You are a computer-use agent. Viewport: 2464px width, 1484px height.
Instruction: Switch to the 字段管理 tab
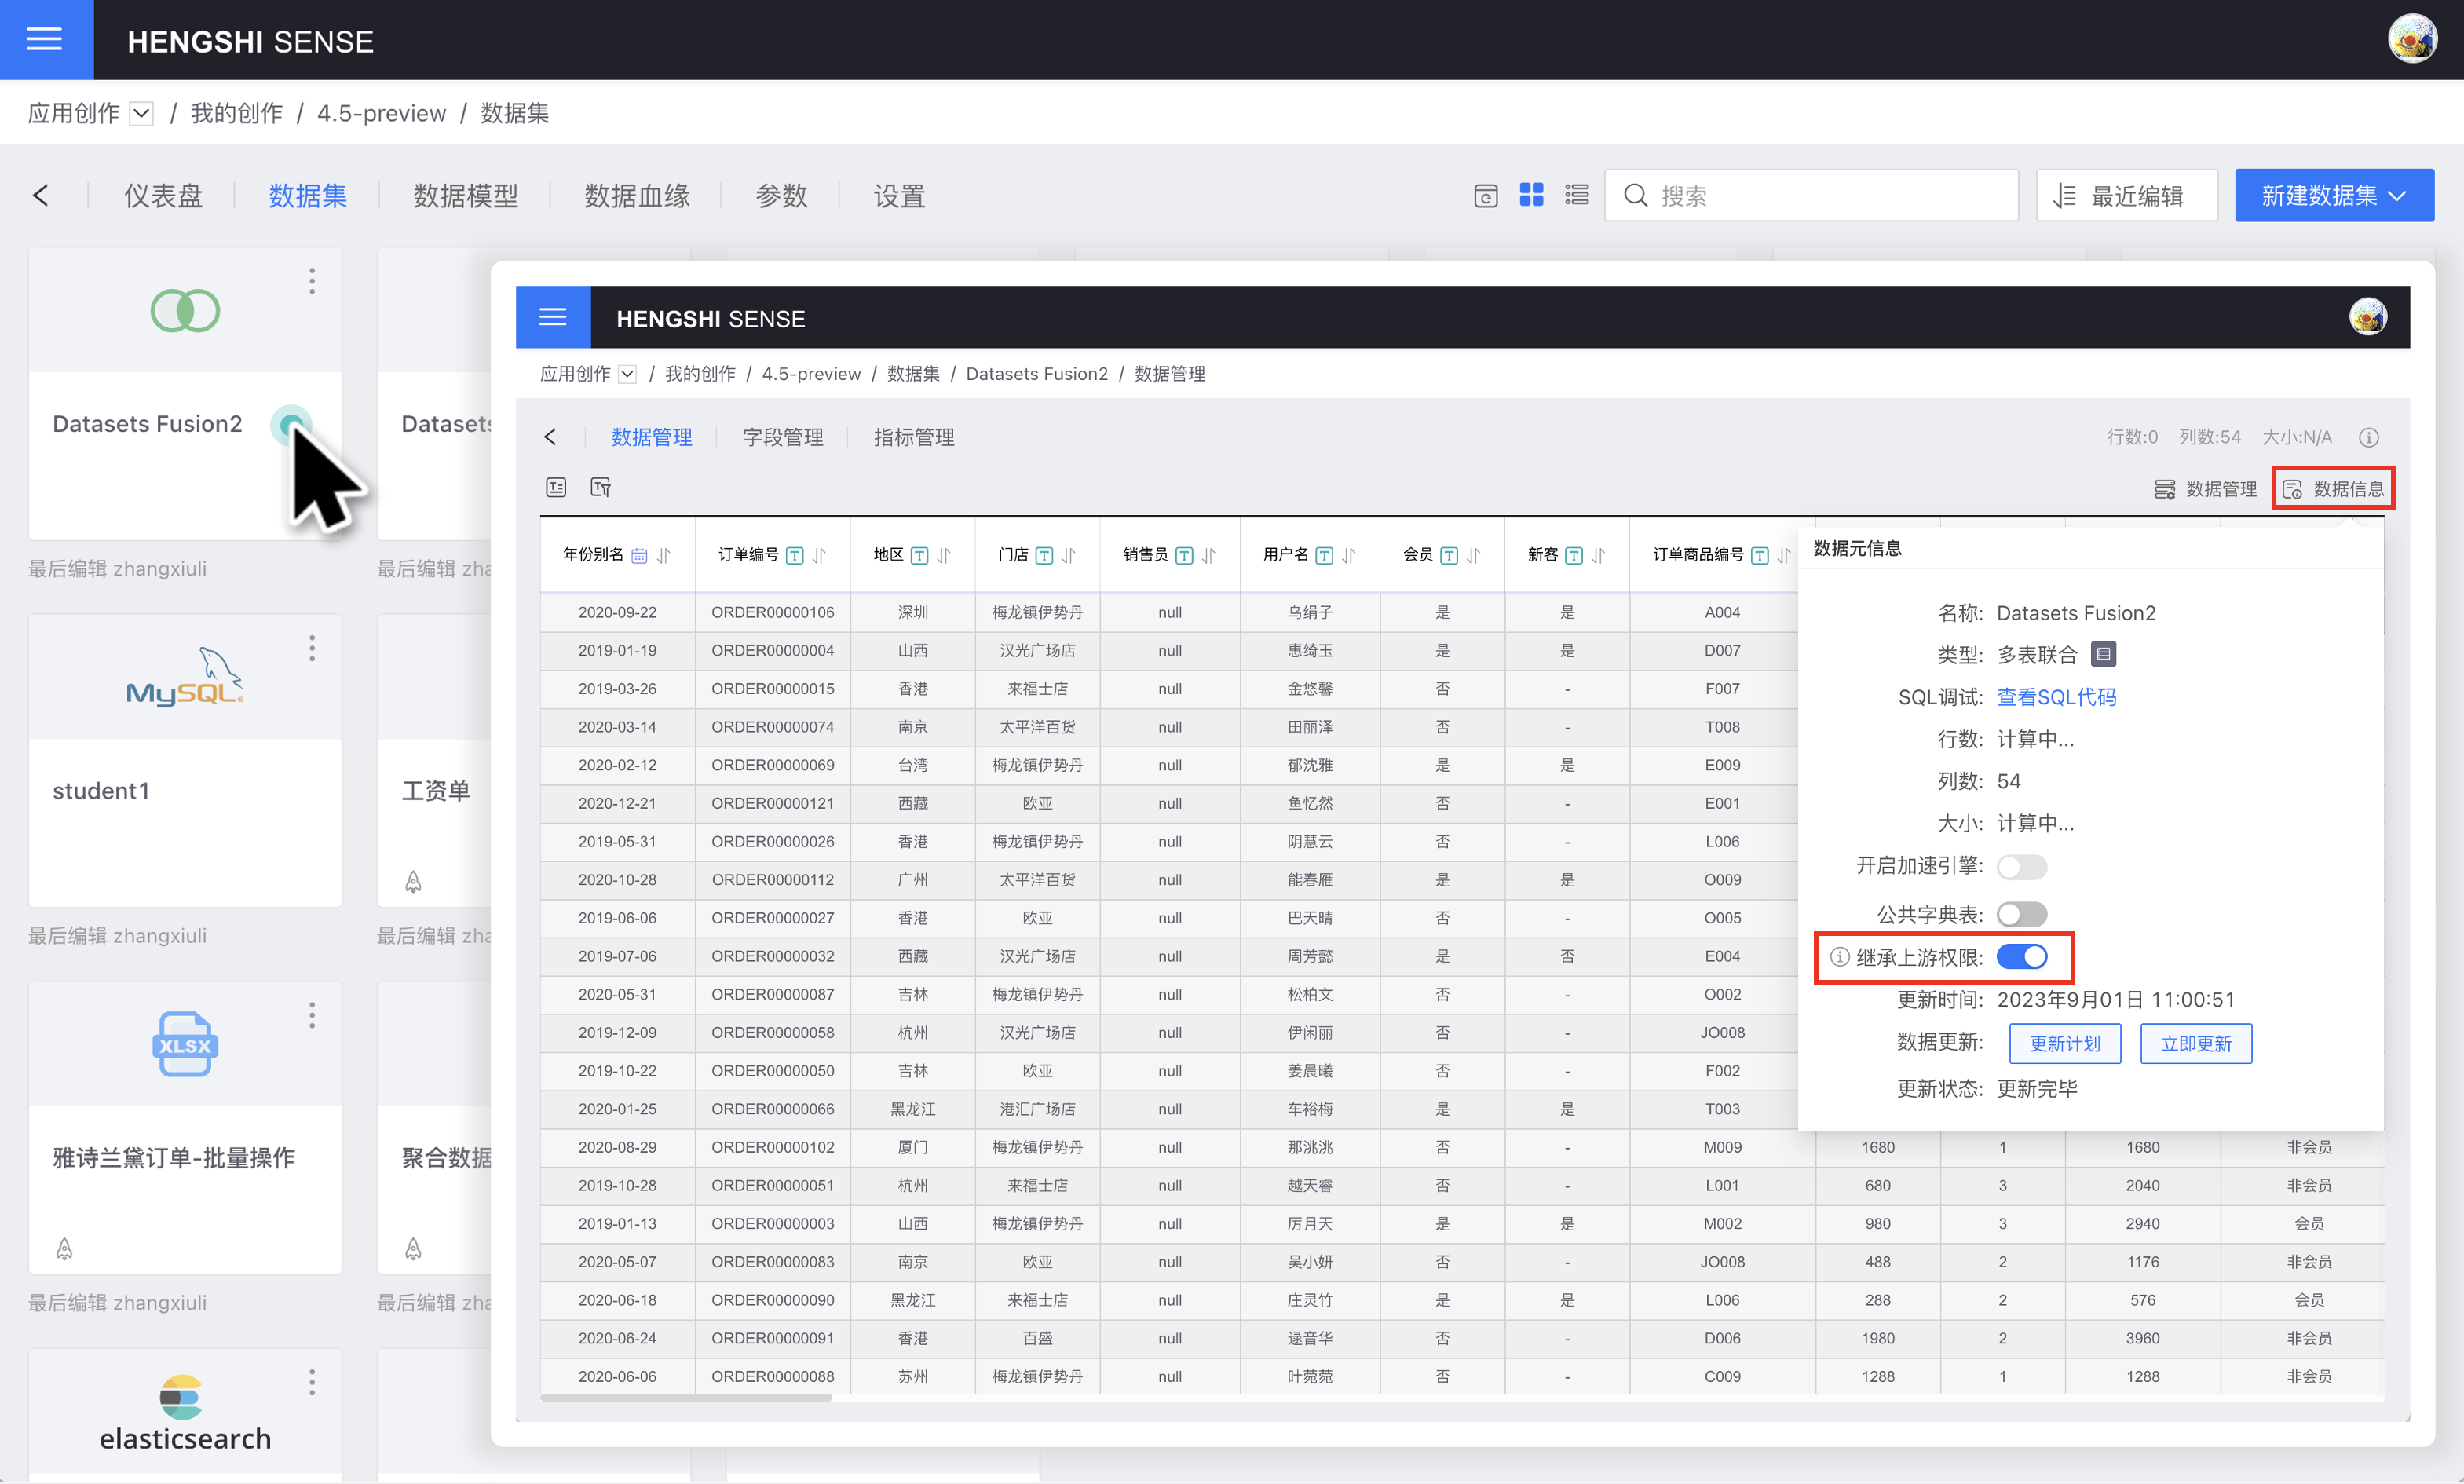click(x=783, y=437)
